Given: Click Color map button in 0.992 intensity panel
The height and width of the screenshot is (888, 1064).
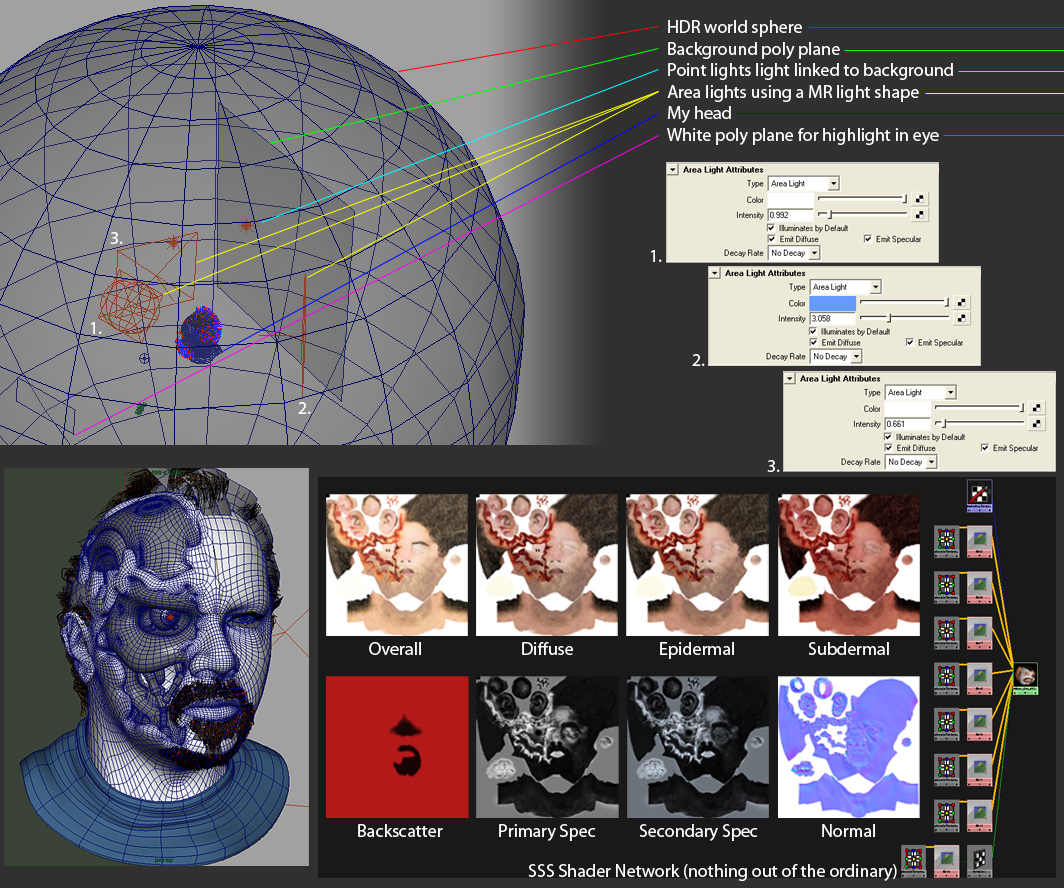Looking at the screenshot, I should (919, 199).
